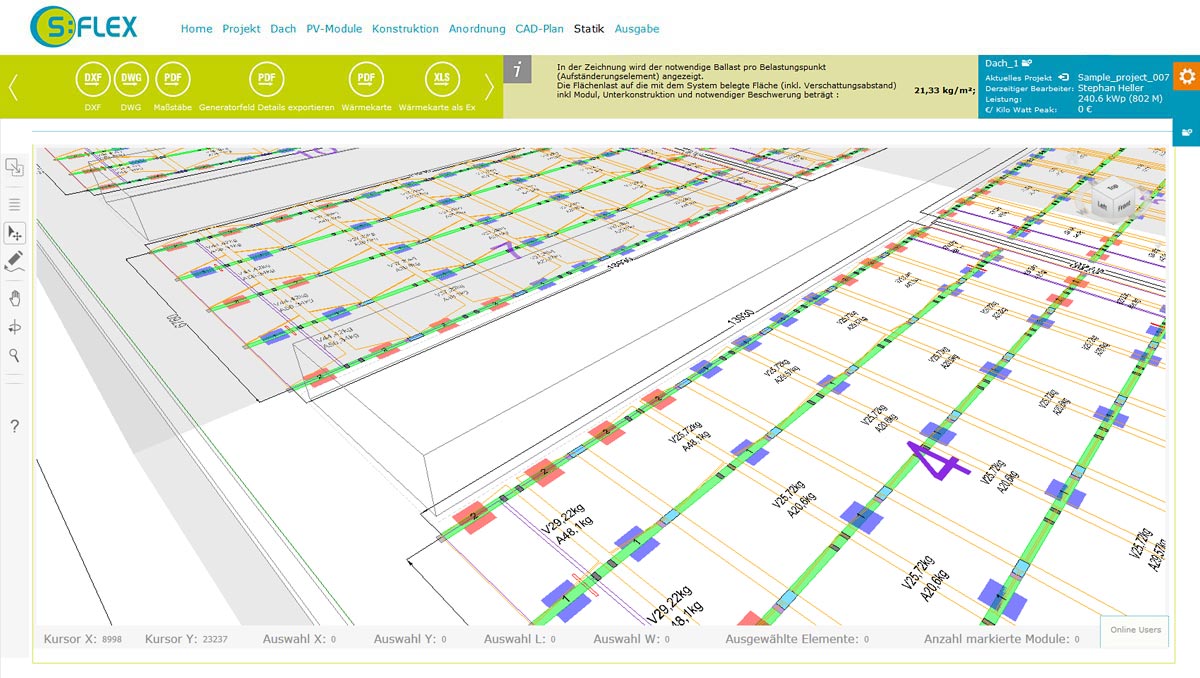Export Generatorfeld Details as PDF
This screenshot has height=678, width=1200.
point(267,78)
